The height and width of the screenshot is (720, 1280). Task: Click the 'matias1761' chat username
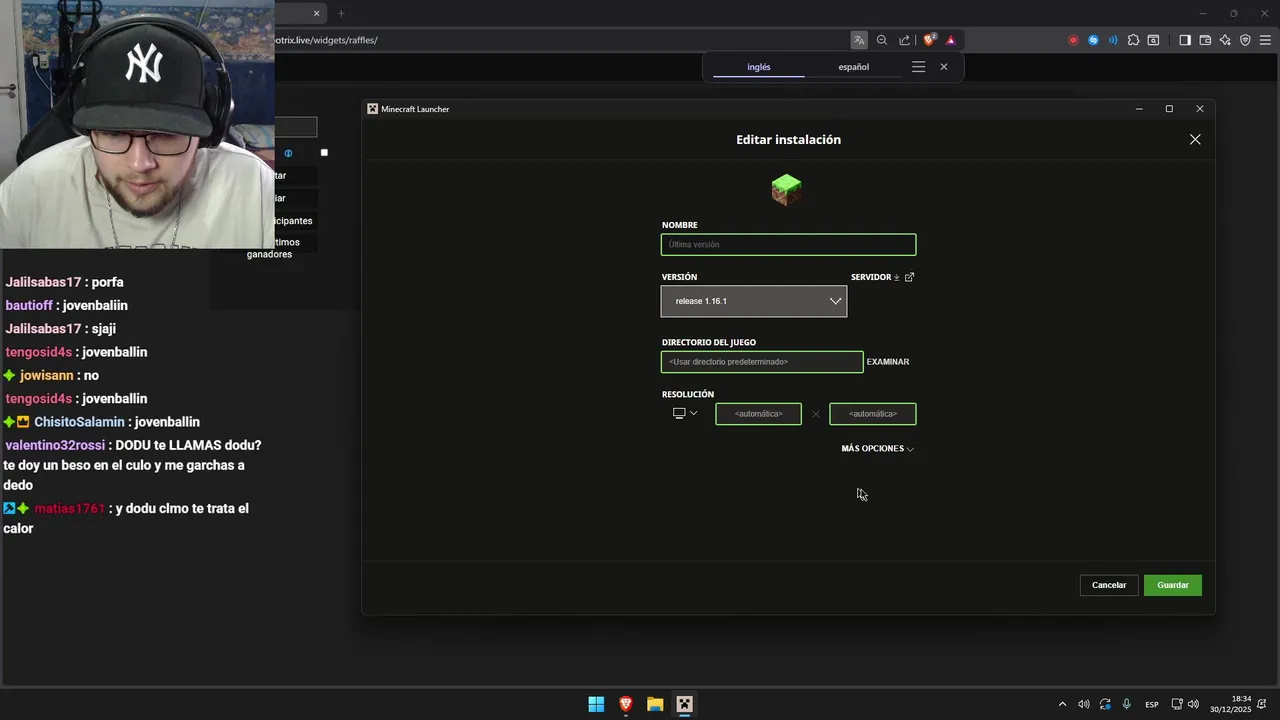coord(69,508)
